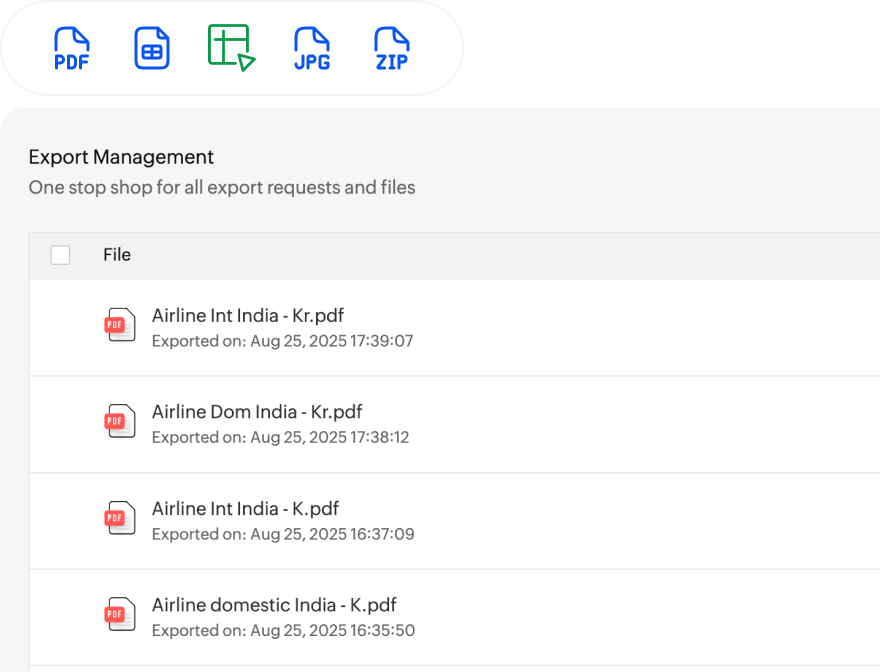Open Airline Dom India - Kr.pdf file
Screen dimensions: 880x672
(x=257, y=412)
